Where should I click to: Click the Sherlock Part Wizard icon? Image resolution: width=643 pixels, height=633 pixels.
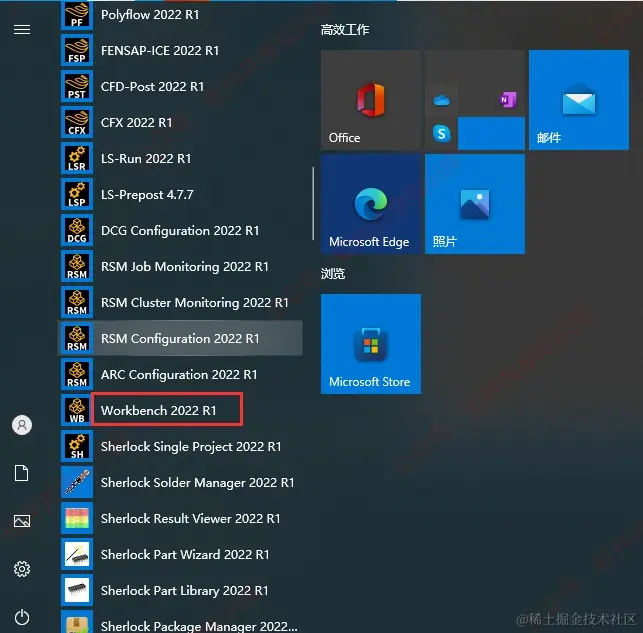pos(77,554)
